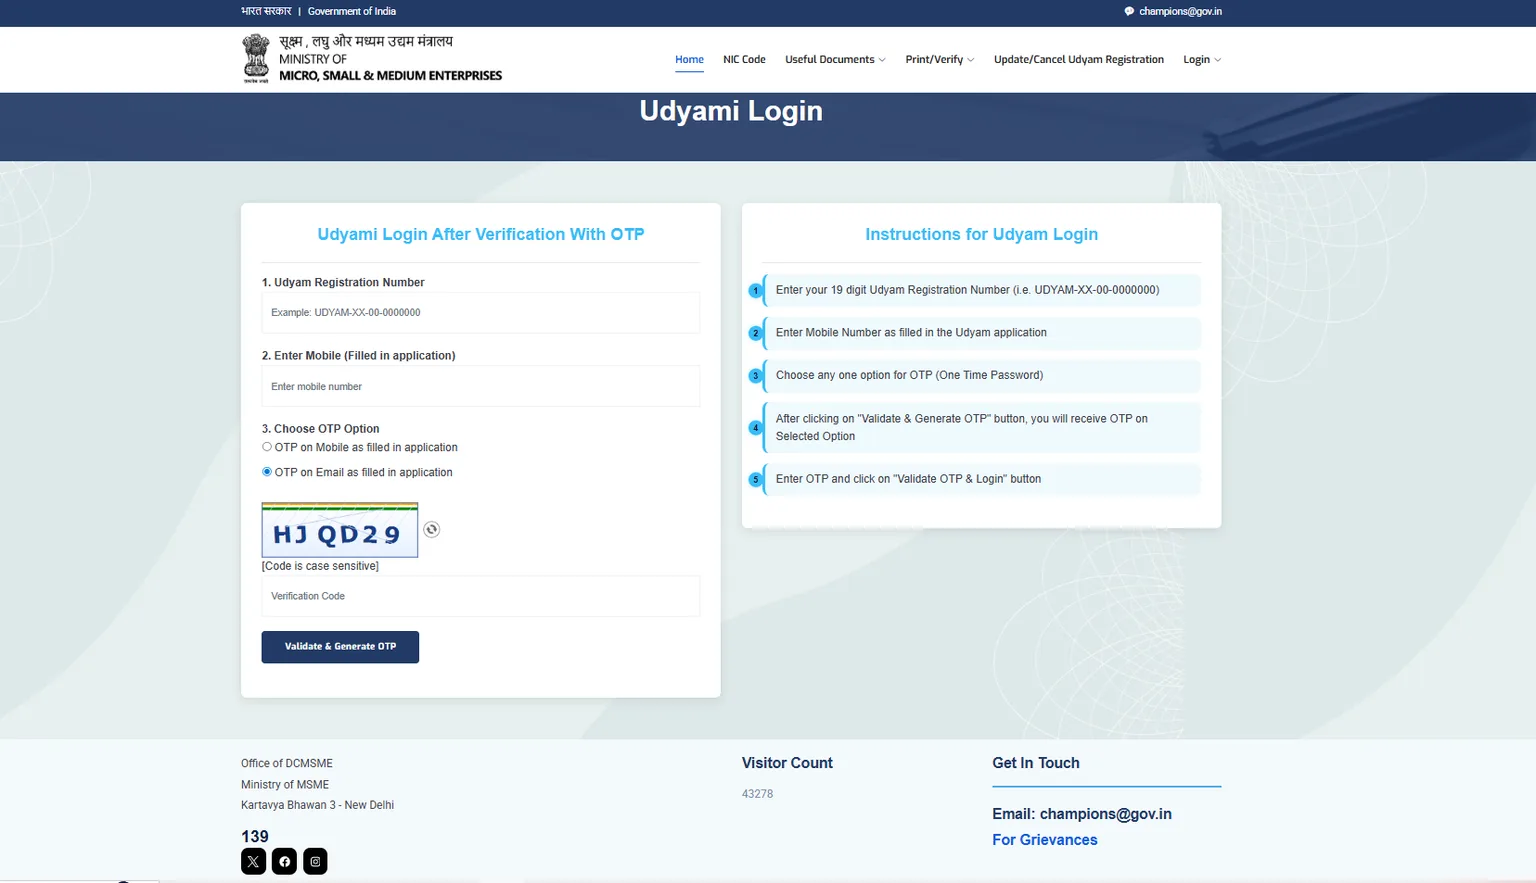Image resolution: width=1536 pixels, height=883 pixels.
Task: Expand the Login dropdown menu
Action: (1202, 60)
